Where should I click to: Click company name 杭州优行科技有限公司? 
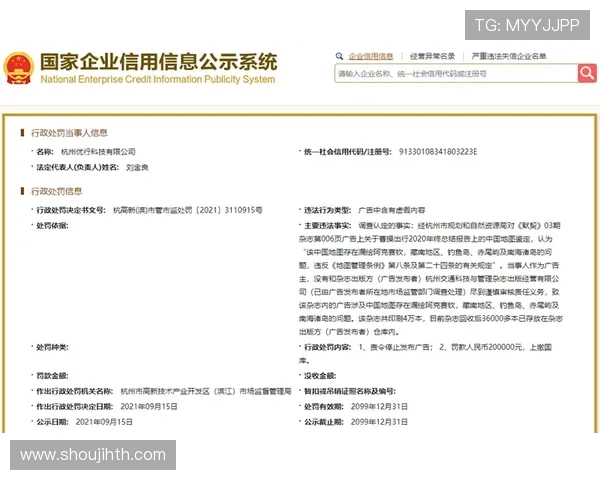(x=98, y=152)
